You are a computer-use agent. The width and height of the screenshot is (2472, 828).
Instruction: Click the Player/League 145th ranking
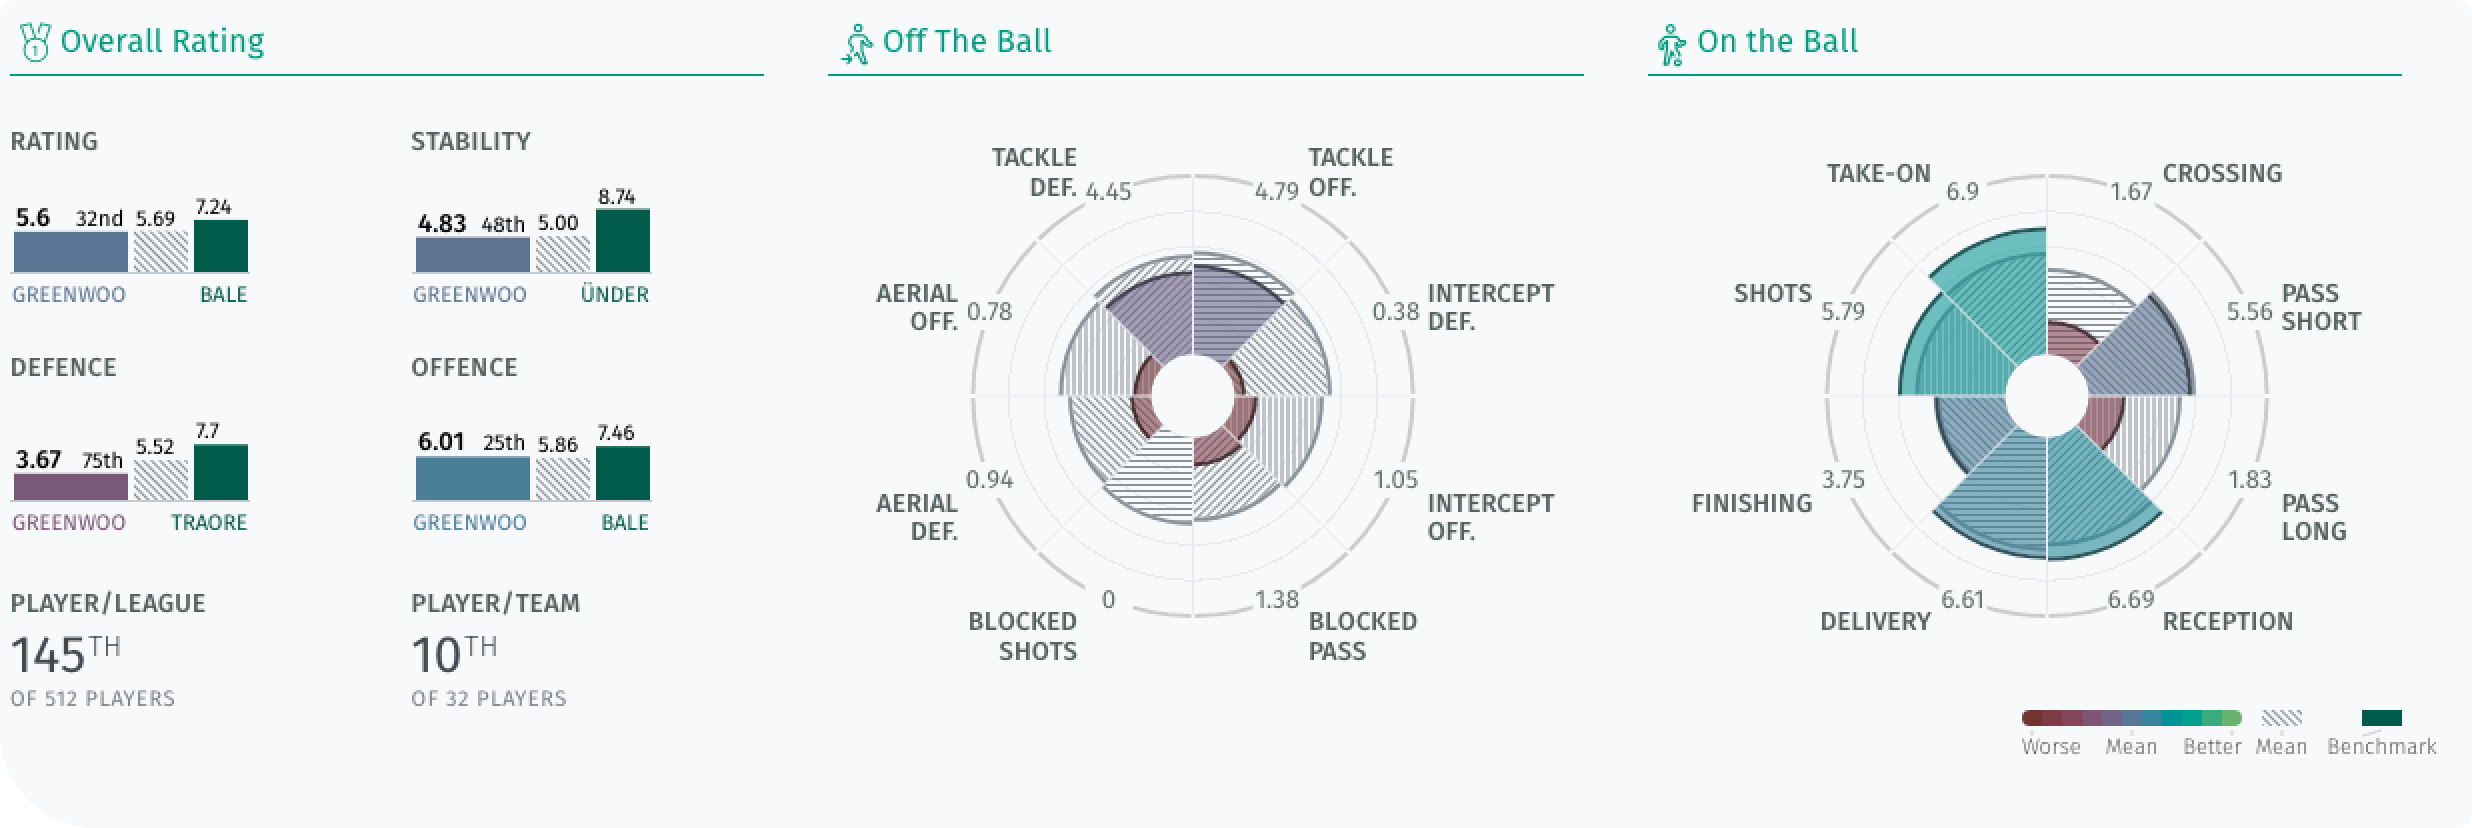(x=66, y=656)
